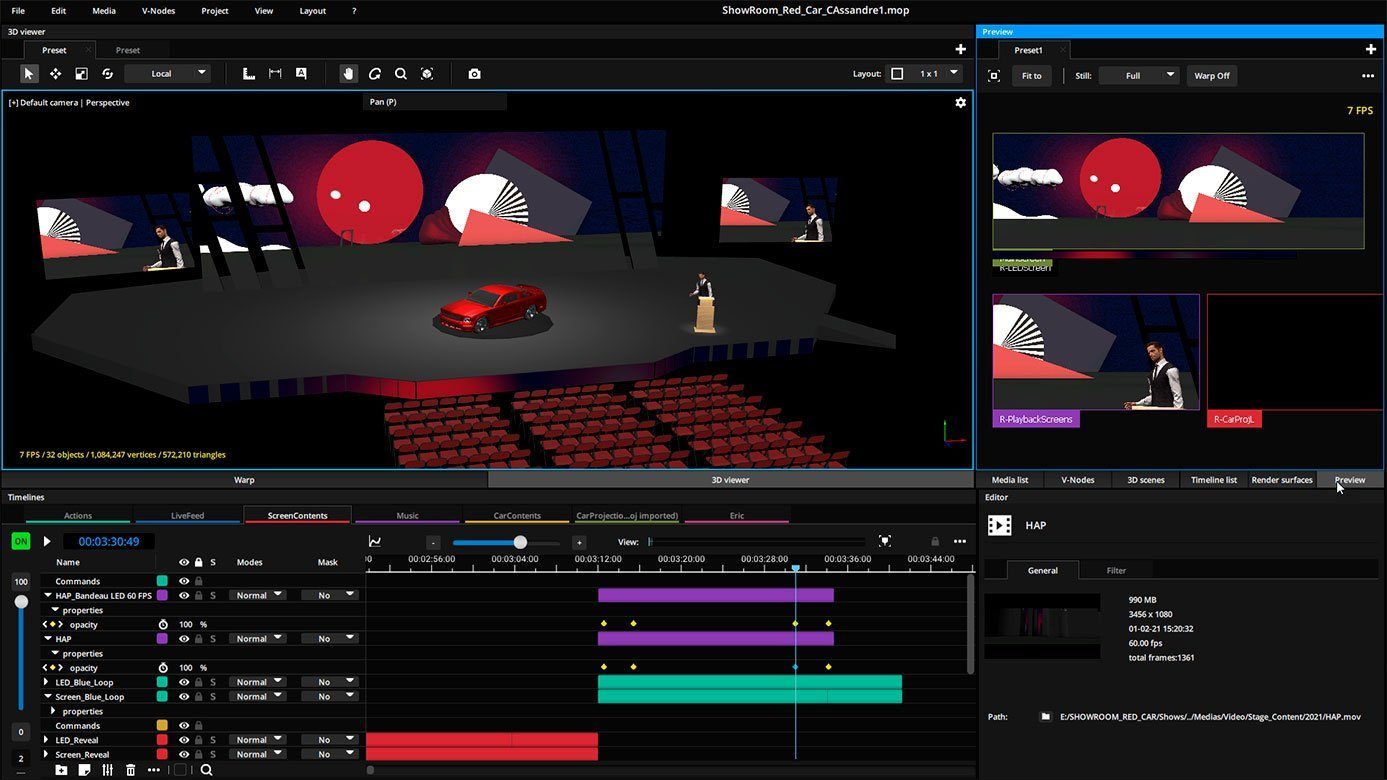1387x780 pixels.
Task: Switch to the CarContents timeline tab
Action: 517,515
